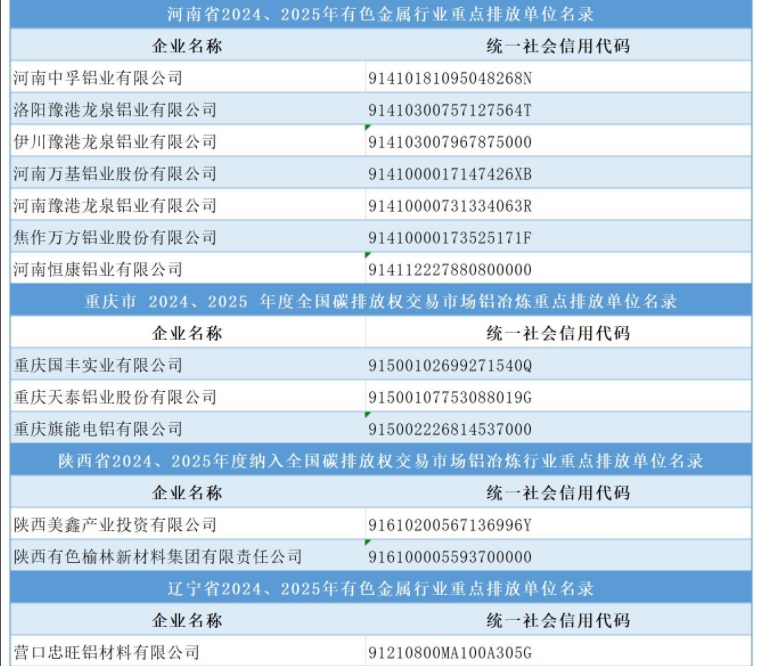The width and height of the screenshot is (761, 666).
Task: Click the code 91410181095048268N
Action: tap(449, 78)
